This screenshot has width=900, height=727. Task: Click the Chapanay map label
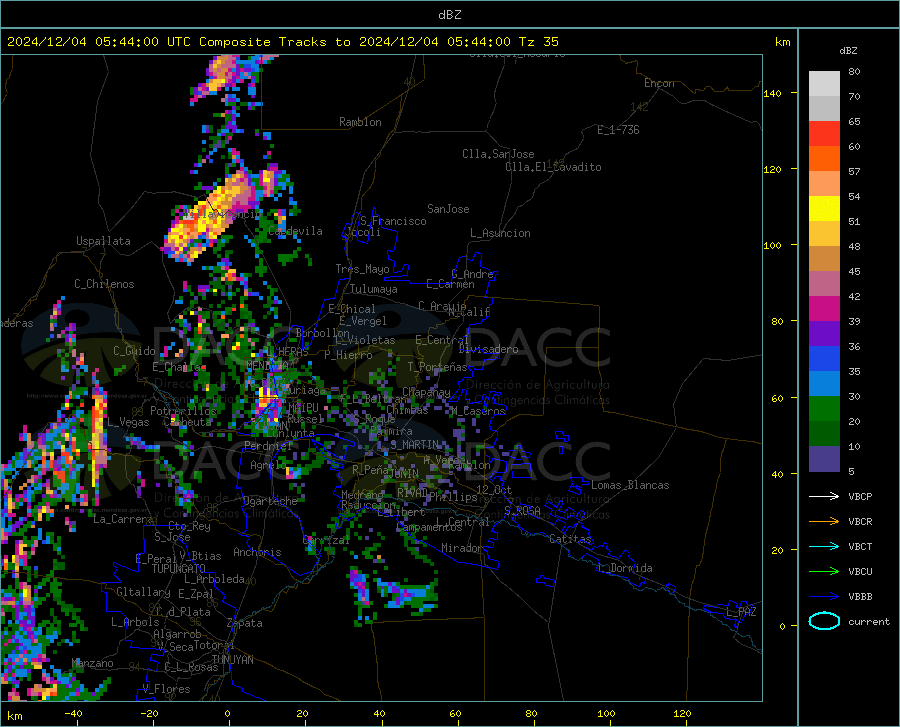[426, 392]
